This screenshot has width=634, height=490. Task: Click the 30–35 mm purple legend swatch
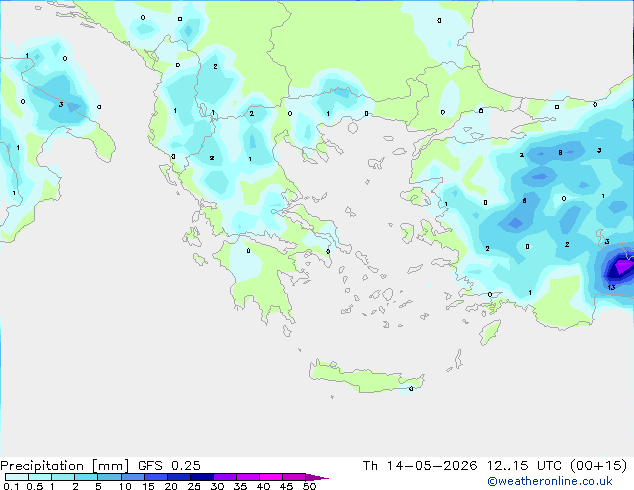[x=225, y=477]
